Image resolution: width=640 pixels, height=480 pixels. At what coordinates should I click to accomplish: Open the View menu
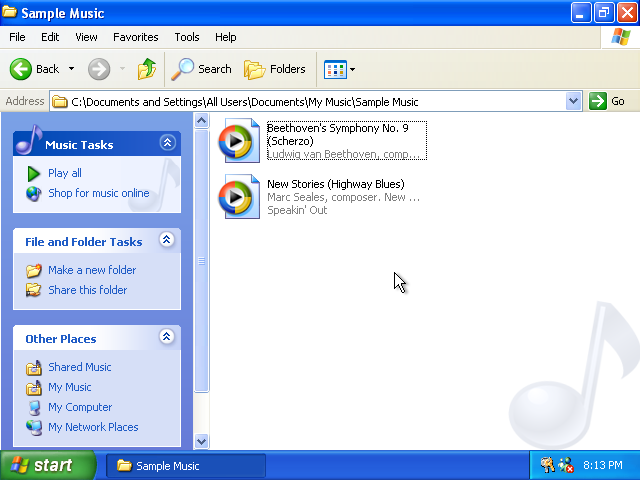86,37
